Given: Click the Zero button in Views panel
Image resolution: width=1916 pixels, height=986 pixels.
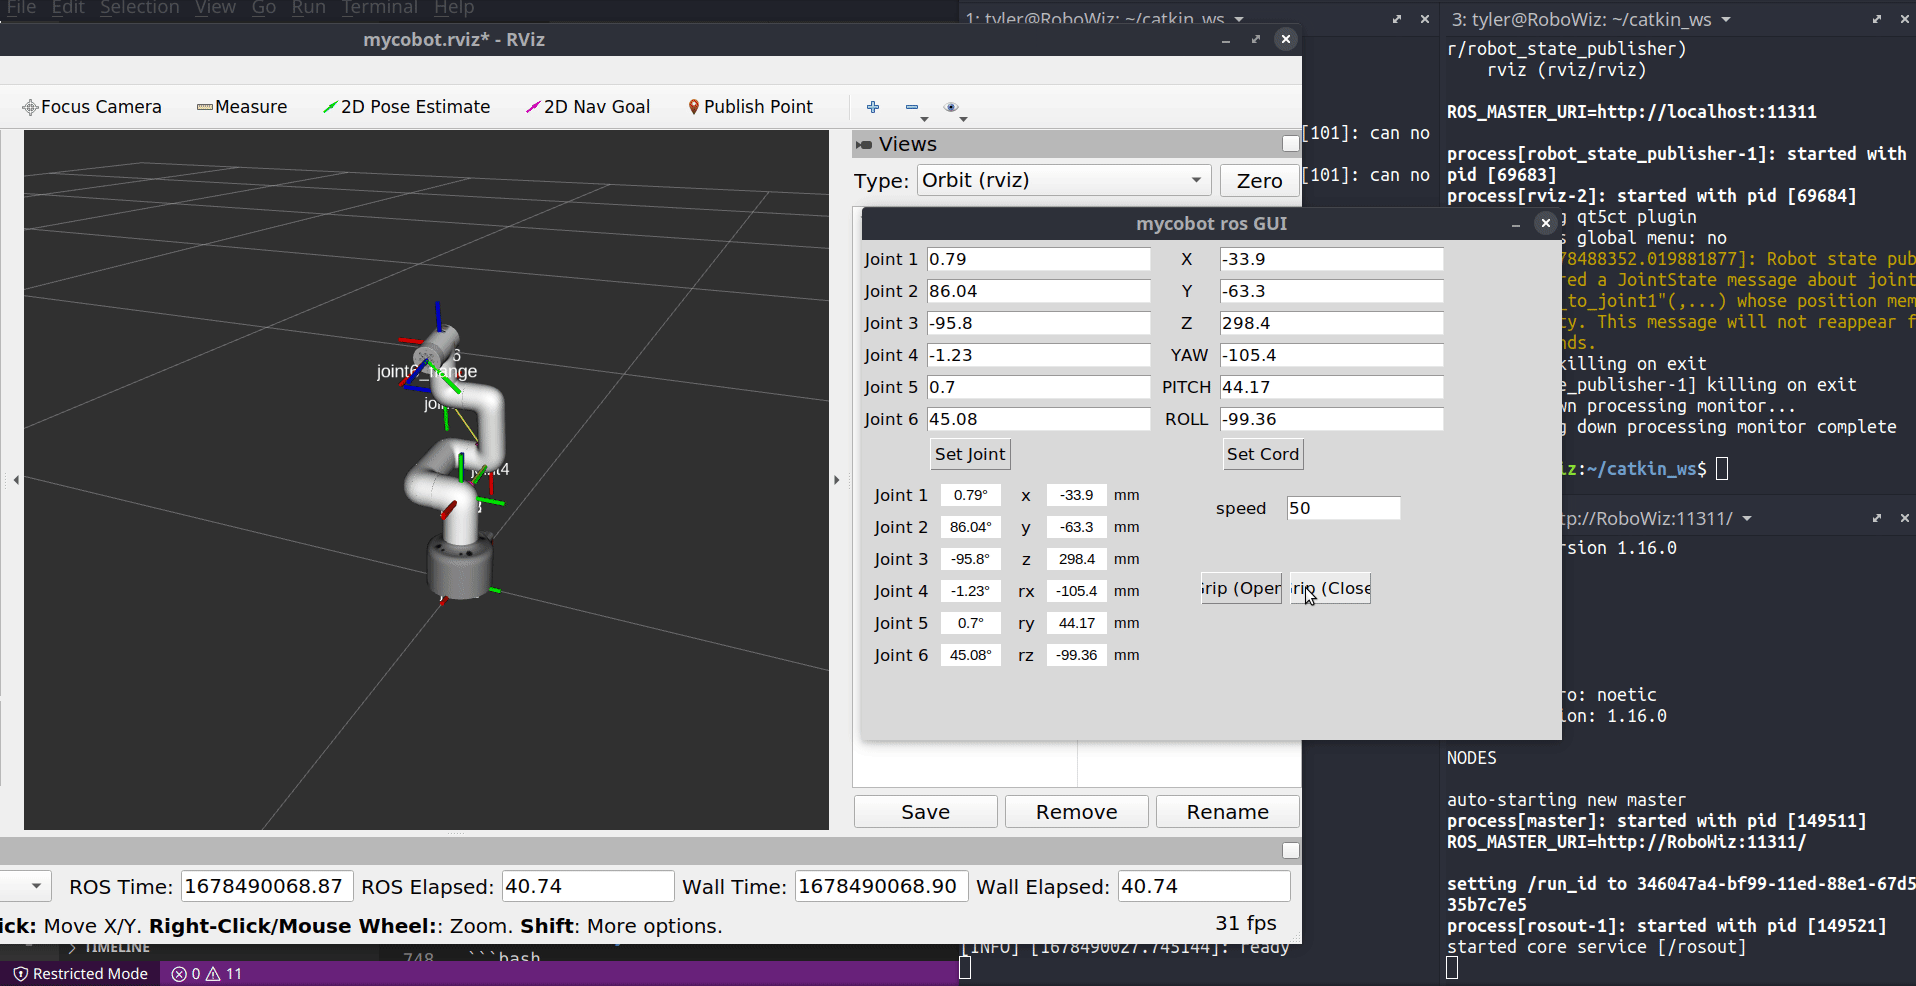Looking at the screenshot, I should coord(1259,181).
